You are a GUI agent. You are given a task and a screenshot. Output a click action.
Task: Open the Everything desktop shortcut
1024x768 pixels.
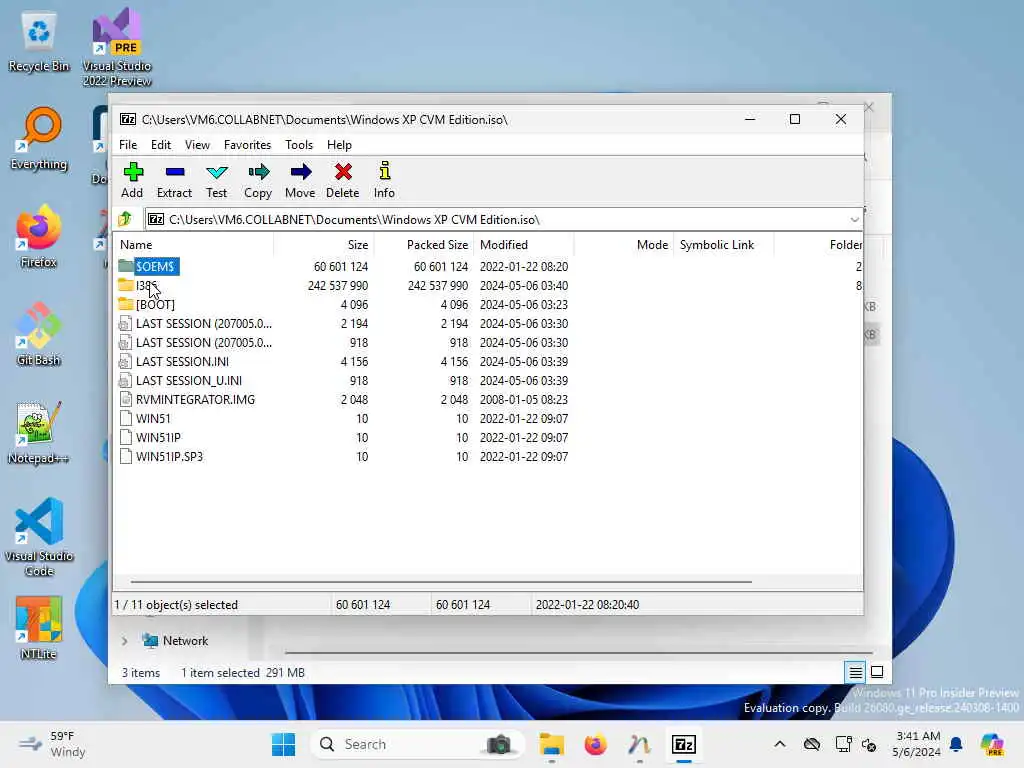[x=39, y=139]
